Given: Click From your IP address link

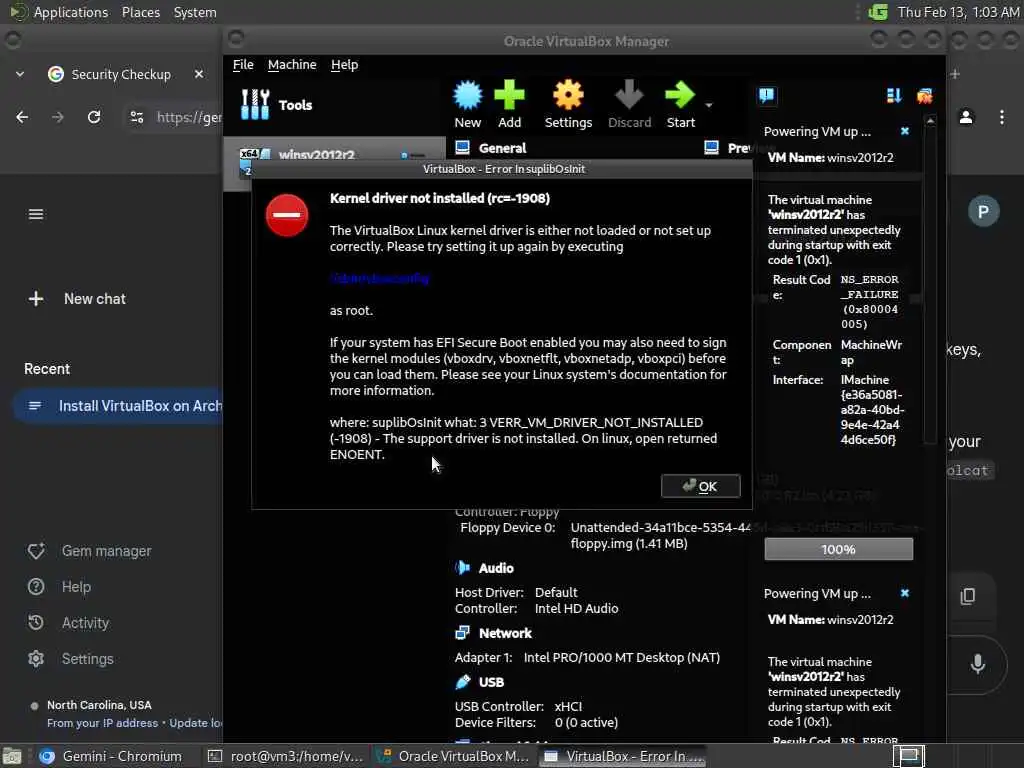Looking at the screenshot, I should (103, 723).
